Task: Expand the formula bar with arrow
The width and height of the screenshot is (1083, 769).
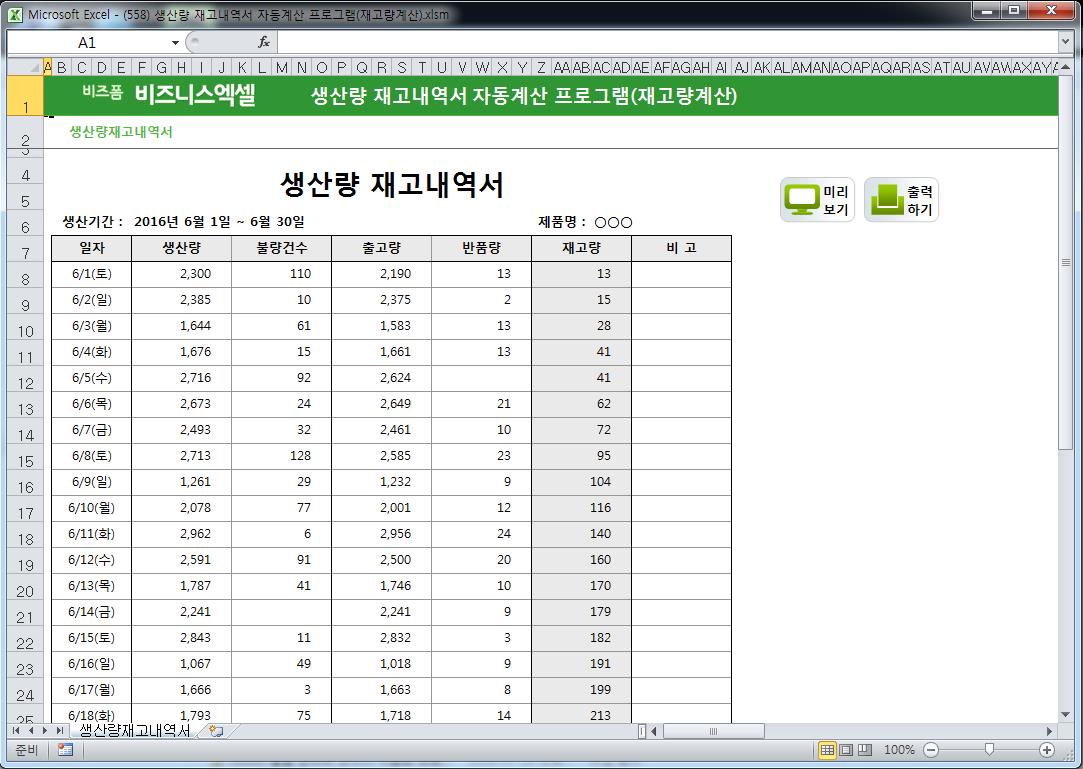Action: coord(1065,43)
